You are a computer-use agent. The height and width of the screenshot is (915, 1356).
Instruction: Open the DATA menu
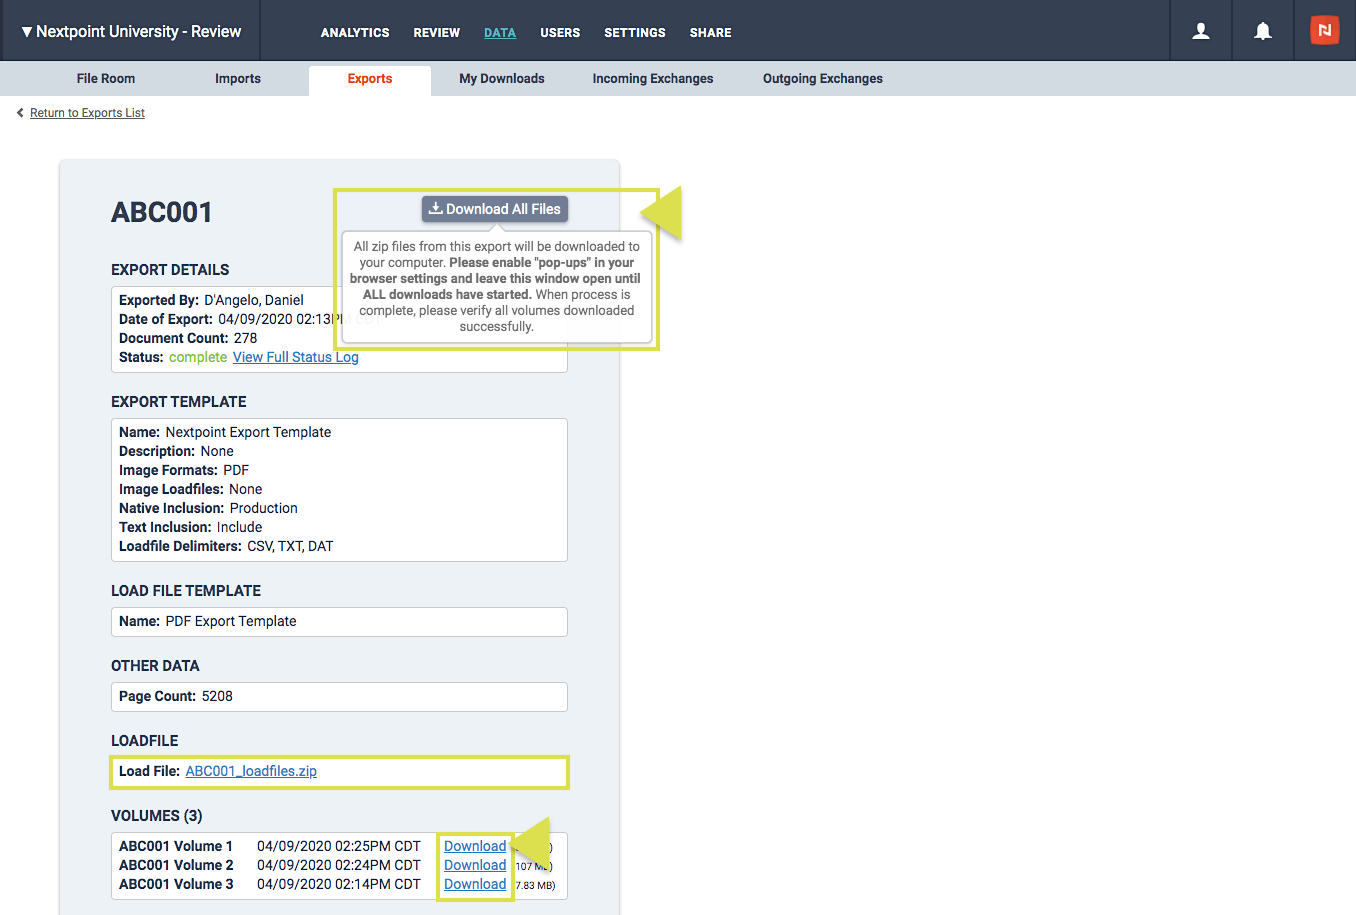click(x=500, y=32)
